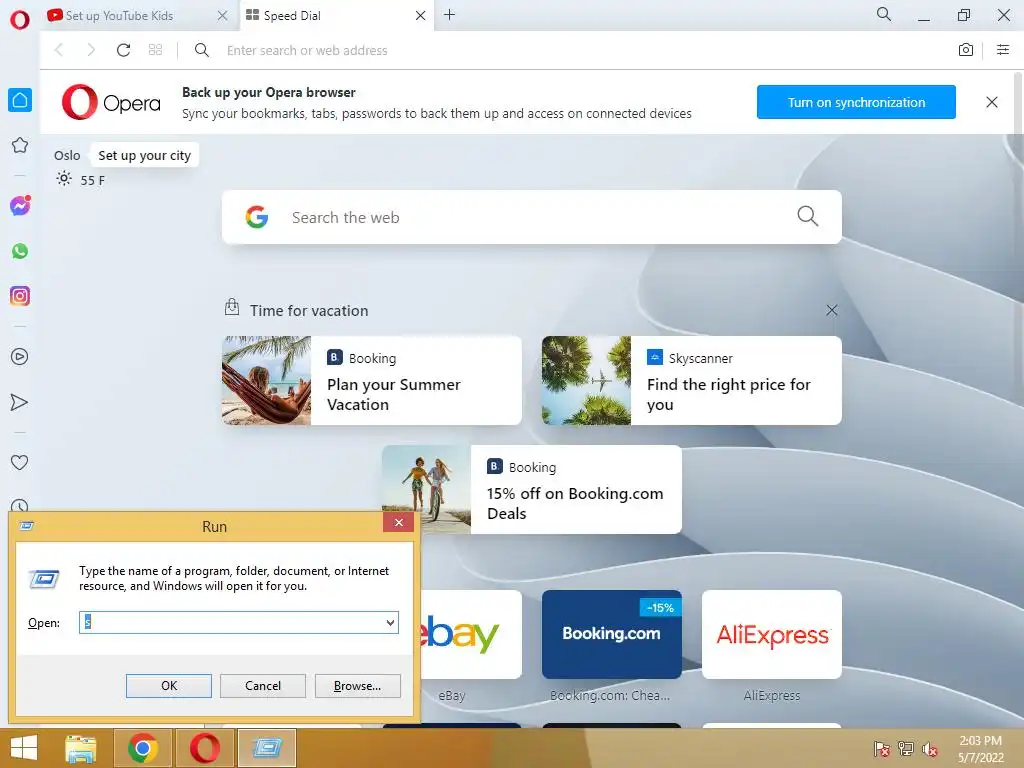Open the Opera main menu logo
1024x768 pixels.
coord(20,19)
